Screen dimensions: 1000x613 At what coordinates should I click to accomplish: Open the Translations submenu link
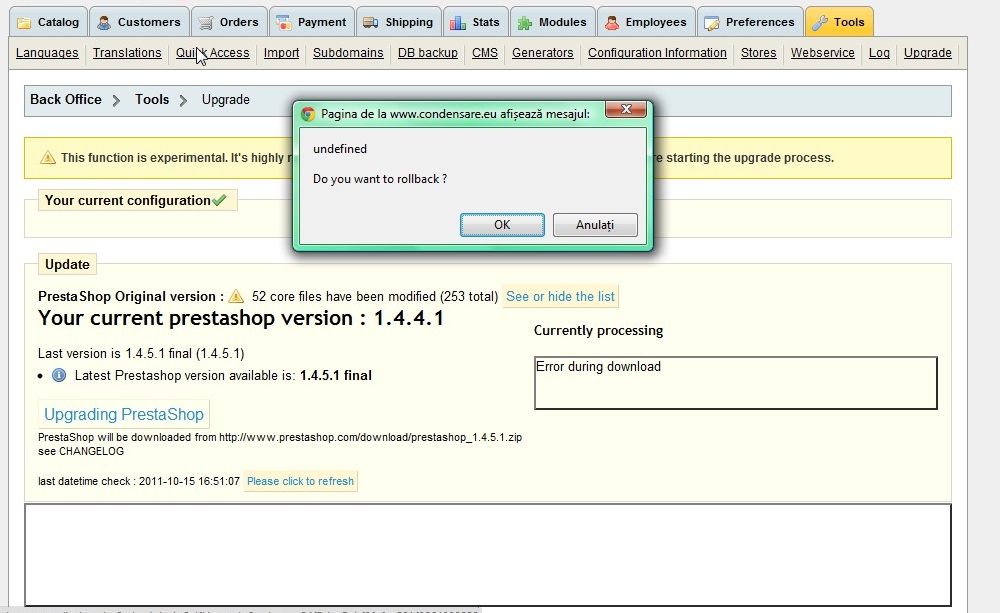coord(127,53)
